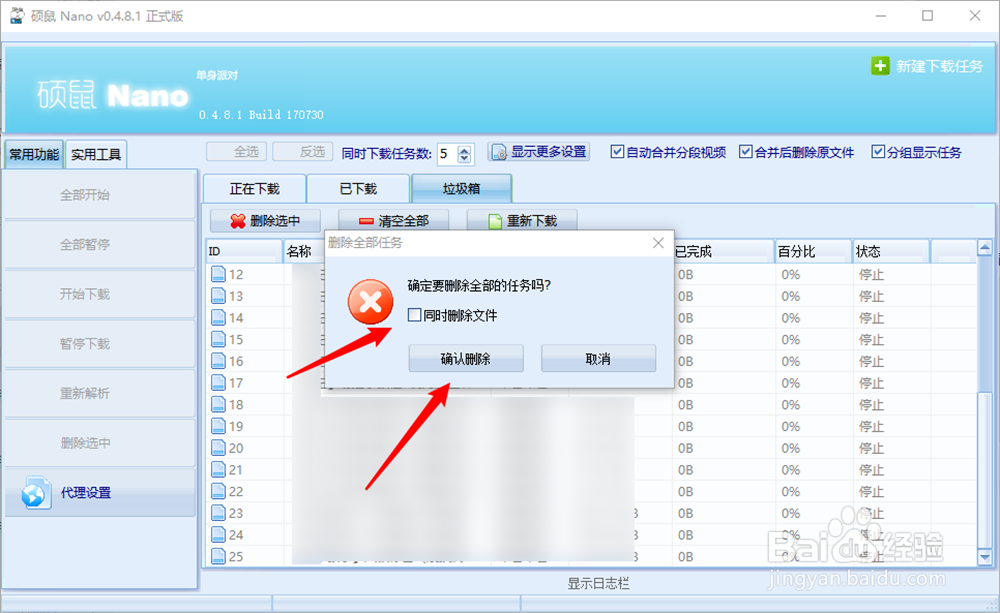Click sidebar 开始下载 button
The width and height of the screenshot is (1000, 613).
pyautogui.click(x=100, y=294)
